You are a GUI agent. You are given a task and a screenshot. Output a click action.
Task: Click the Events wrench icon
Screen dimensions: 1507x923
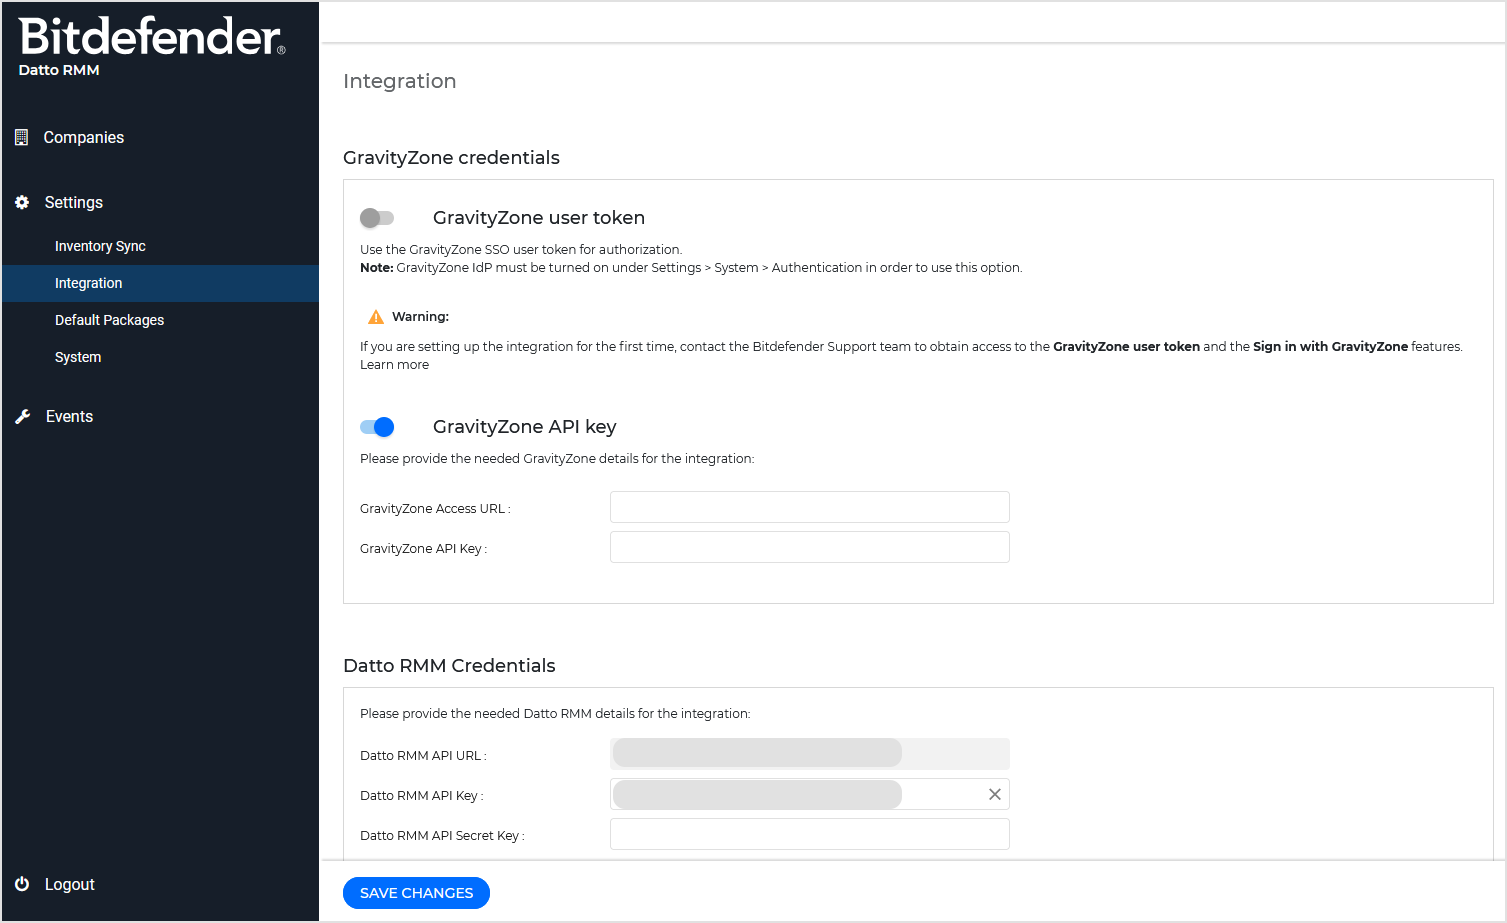pyautogui.click(x=21, y=416)
